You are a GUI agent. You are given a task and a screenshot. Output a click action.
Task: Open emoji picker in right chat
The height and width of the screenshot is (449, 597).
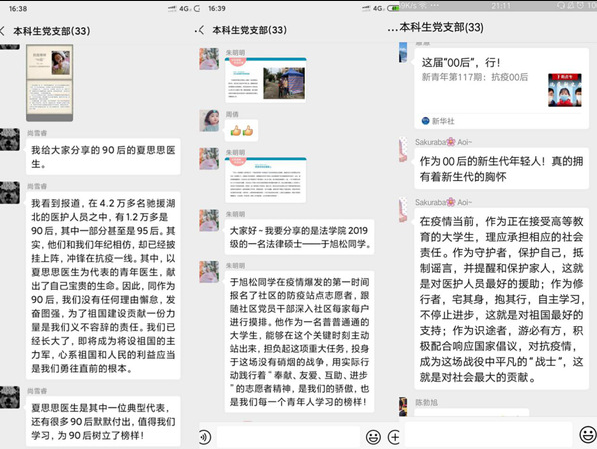pos(588,434)
